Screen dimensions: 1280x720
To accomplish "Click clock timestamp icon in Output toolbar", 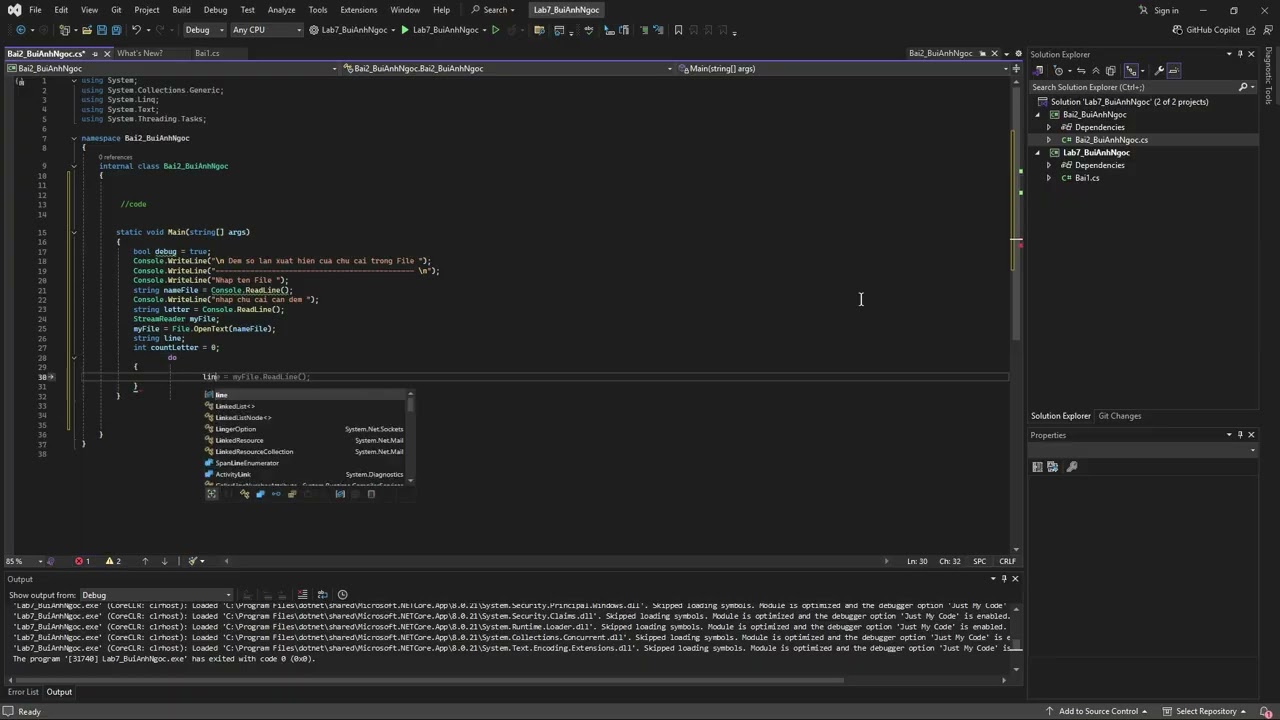I will (x=342, y=594).
